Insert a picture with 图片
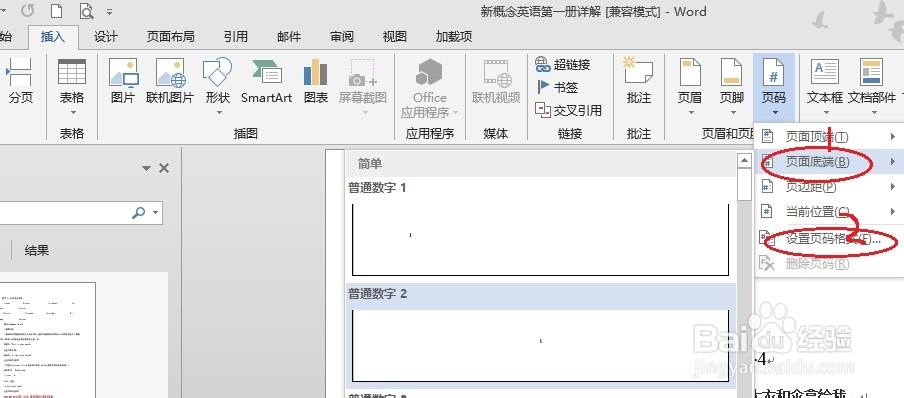Screen dimensions: 904x398 pyautogui.click(x=123, y=81)
